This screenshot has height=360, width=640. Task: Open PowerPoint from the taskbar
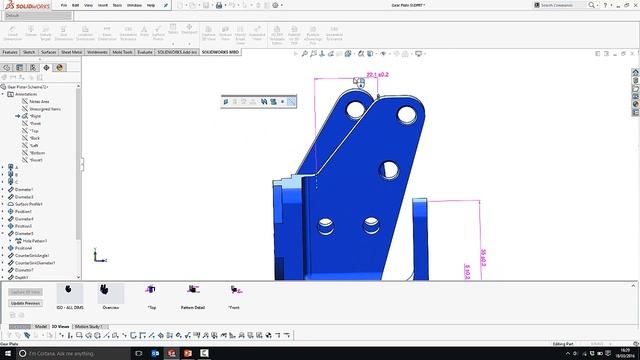pos(188,353)
